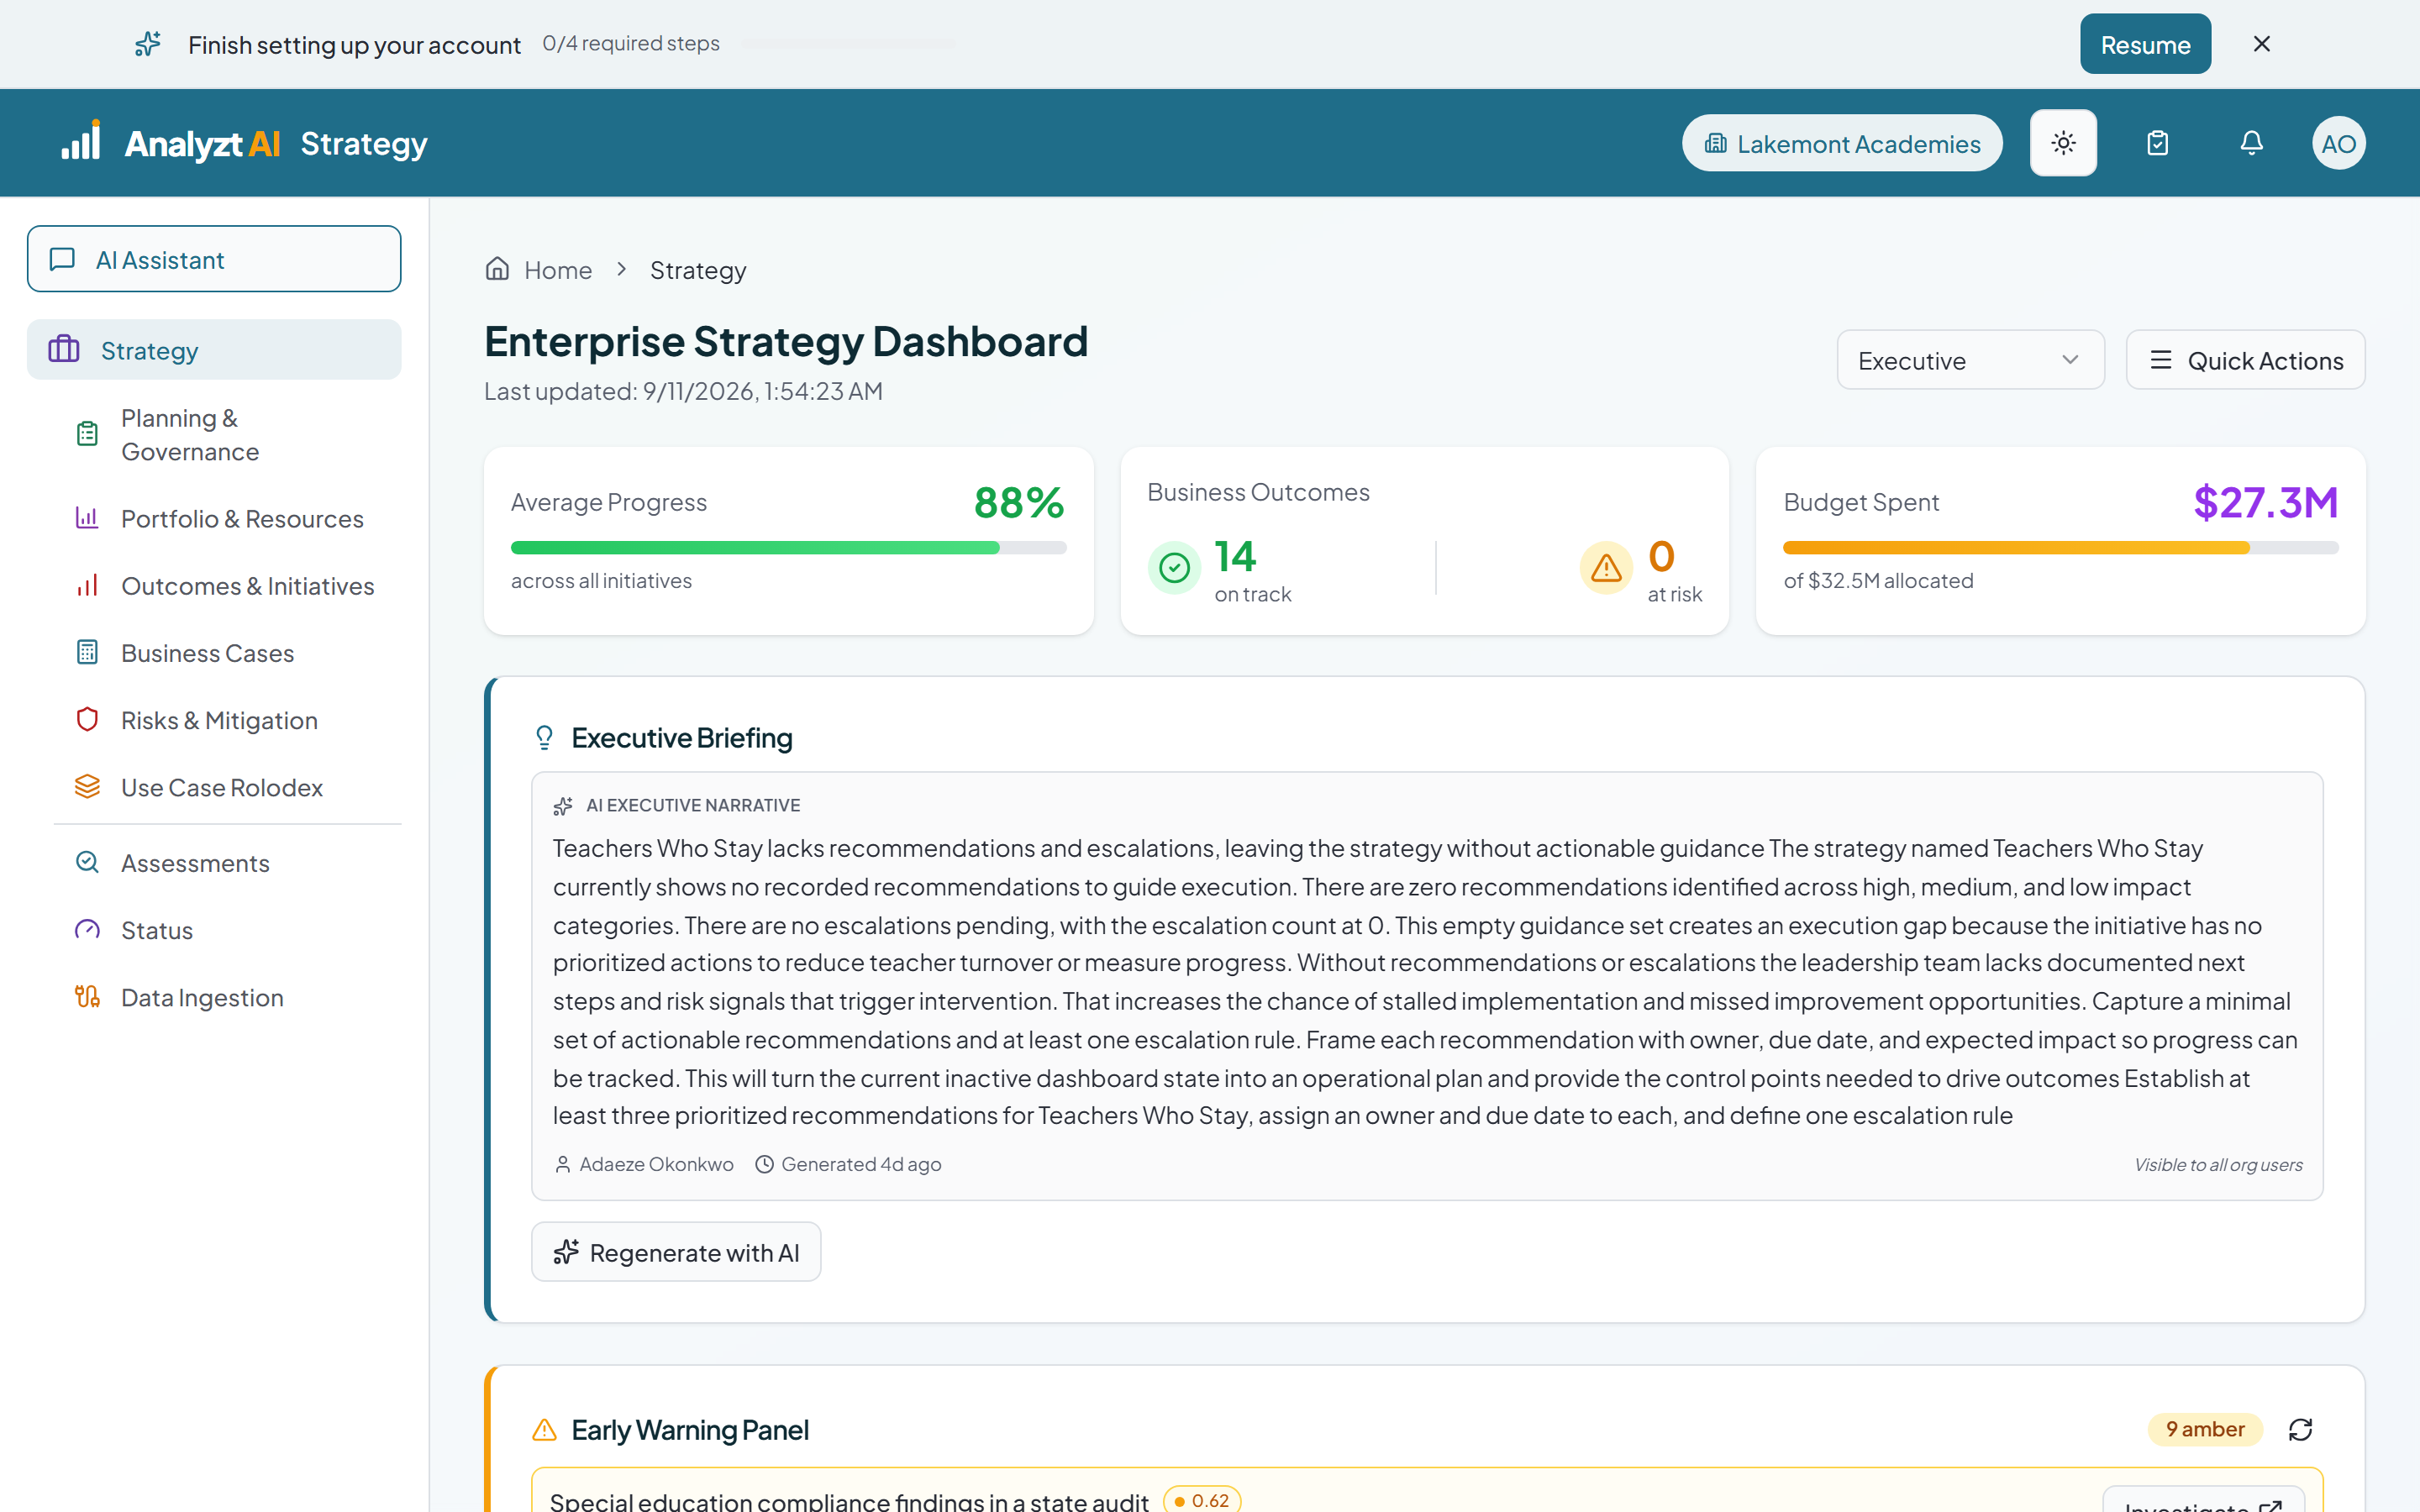Click the Home breadcrumb icon

click(497, 269)
